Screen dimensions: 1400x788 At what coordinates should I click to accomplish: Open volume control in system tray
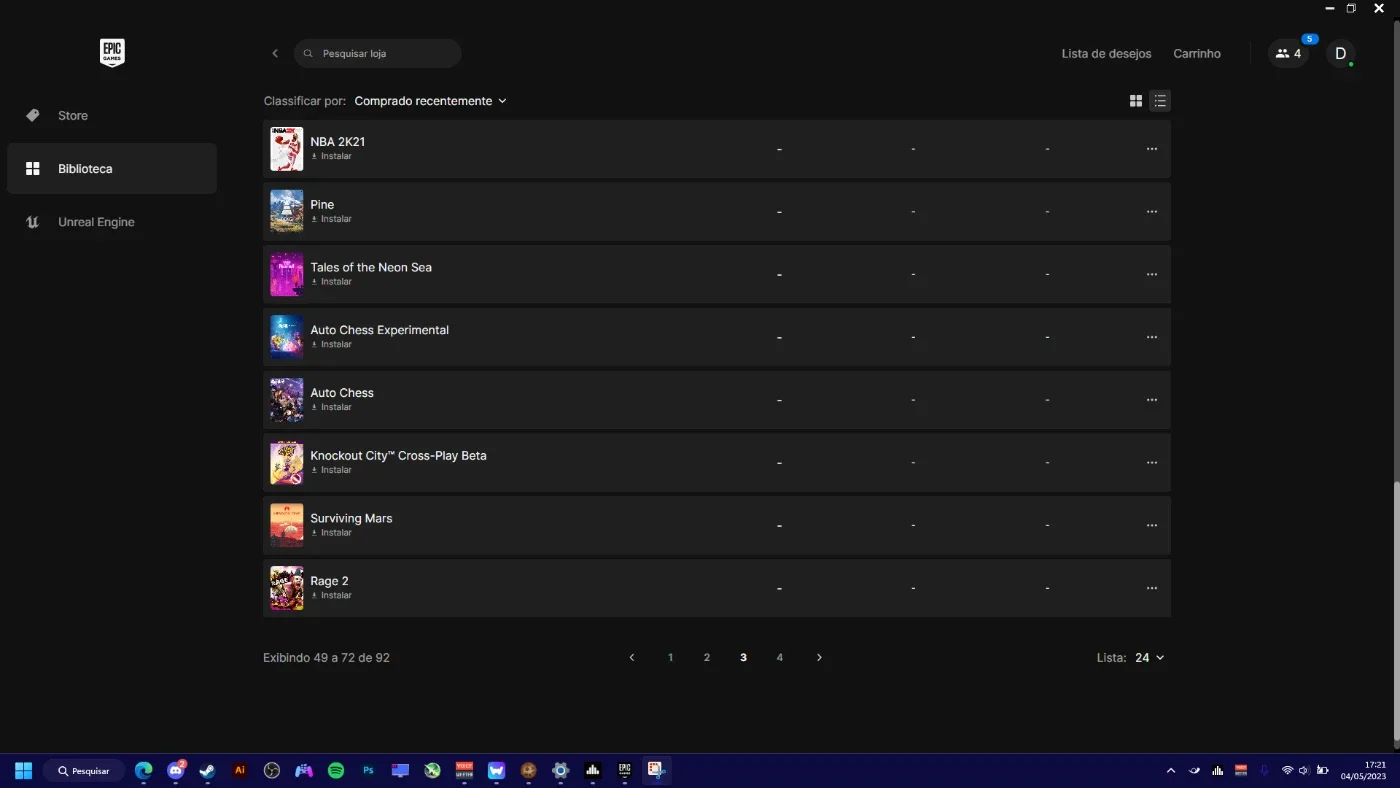(1304, 771)
